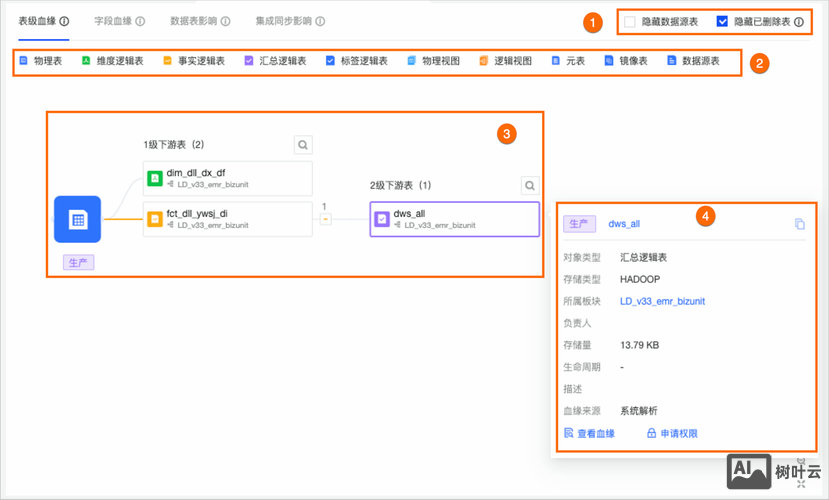Click info icon beside 表级血缘
The width and height of the screenshot is (829, 500).
click(64, 21)
